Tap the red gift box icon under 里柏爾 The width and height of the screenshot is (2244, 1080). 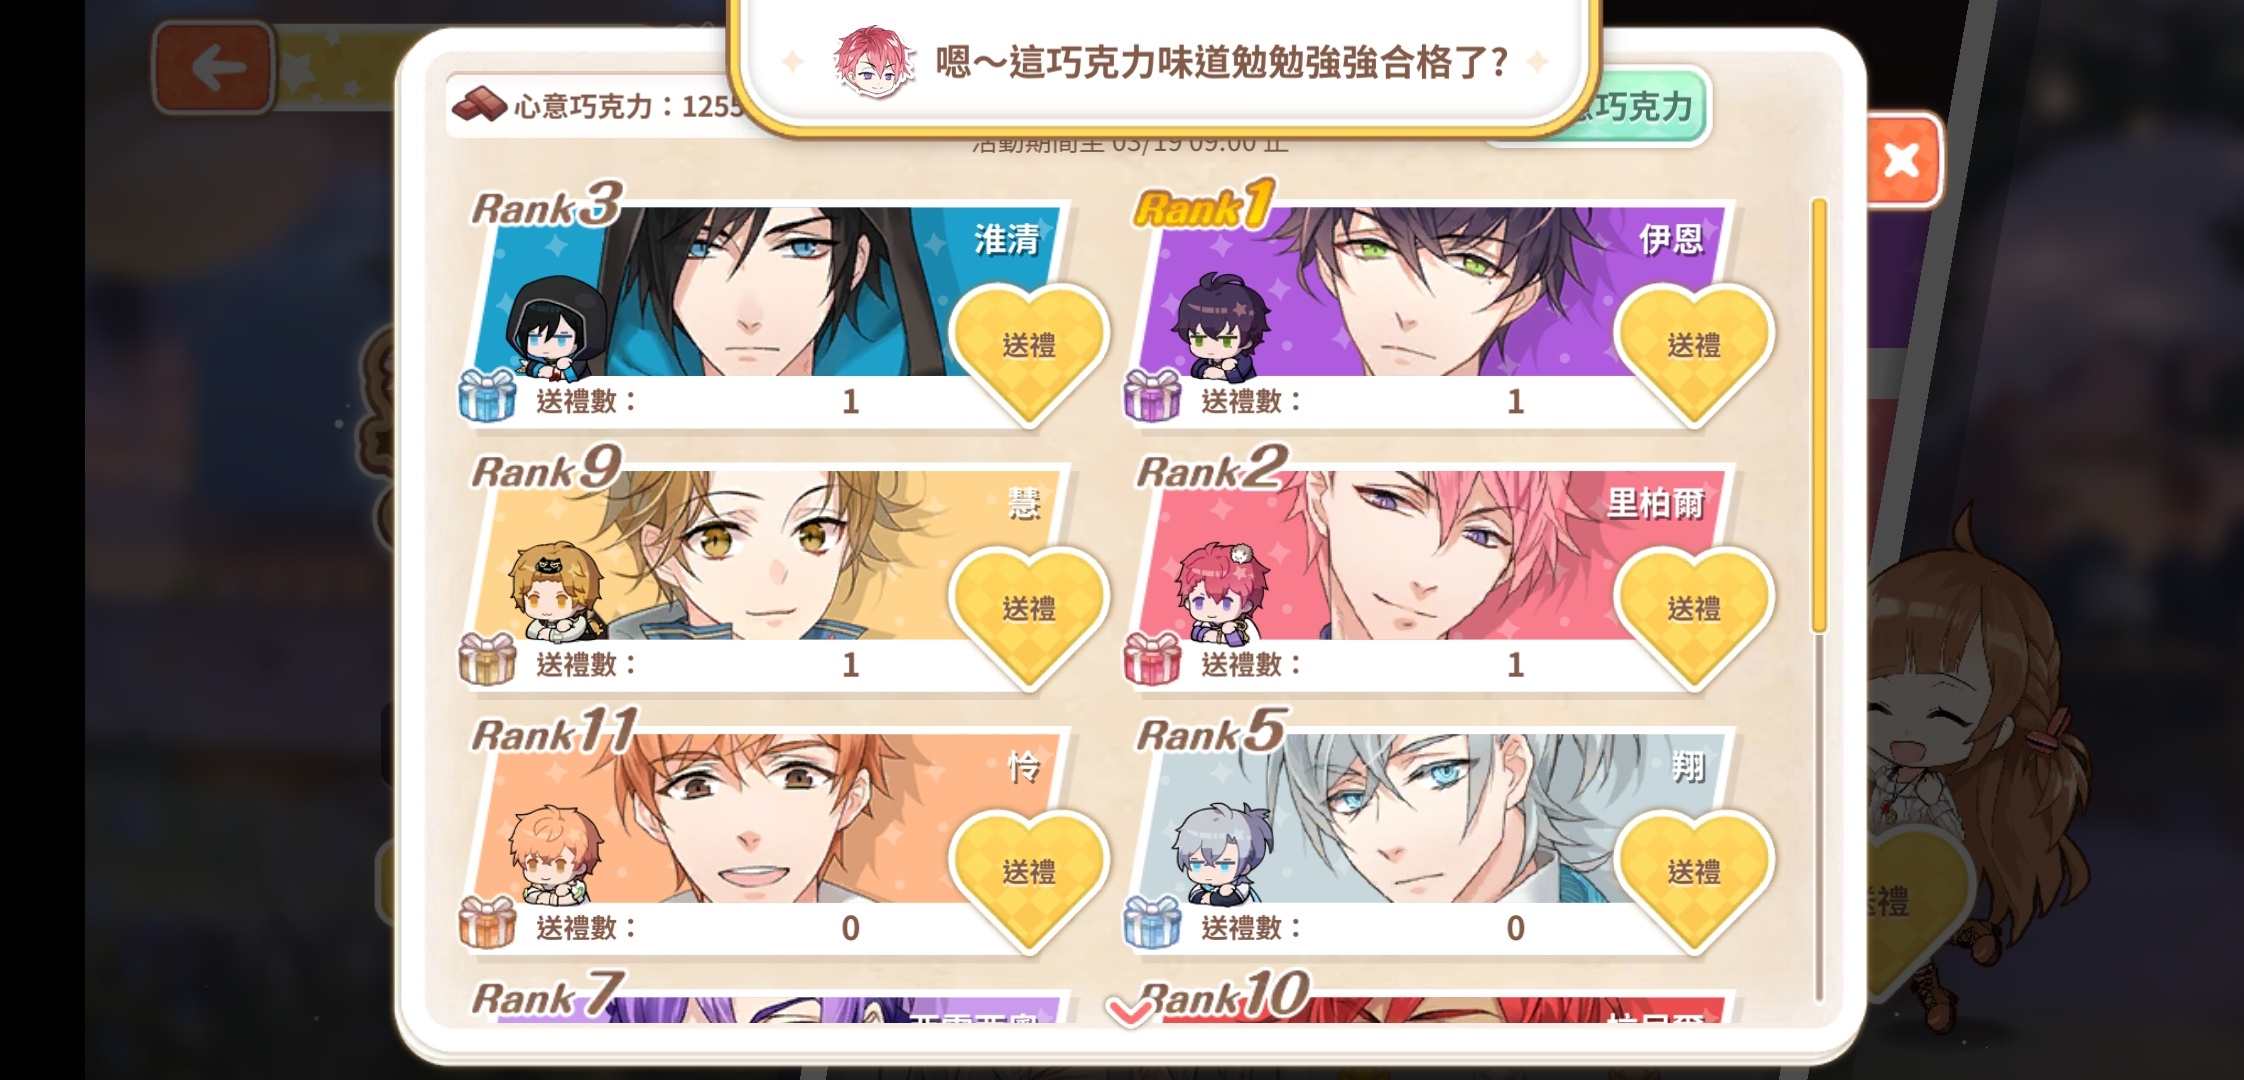coord(1152,659)
